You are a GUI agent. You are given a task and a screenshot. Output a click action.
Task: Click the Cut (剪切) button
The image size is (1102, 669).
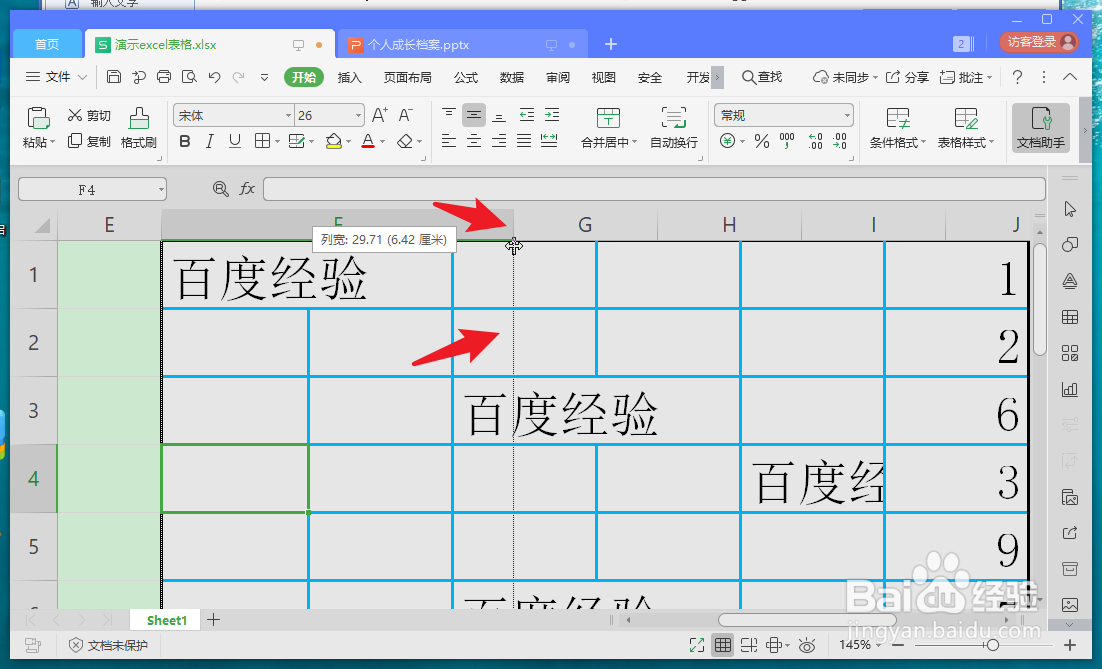[x=89, y=115]
